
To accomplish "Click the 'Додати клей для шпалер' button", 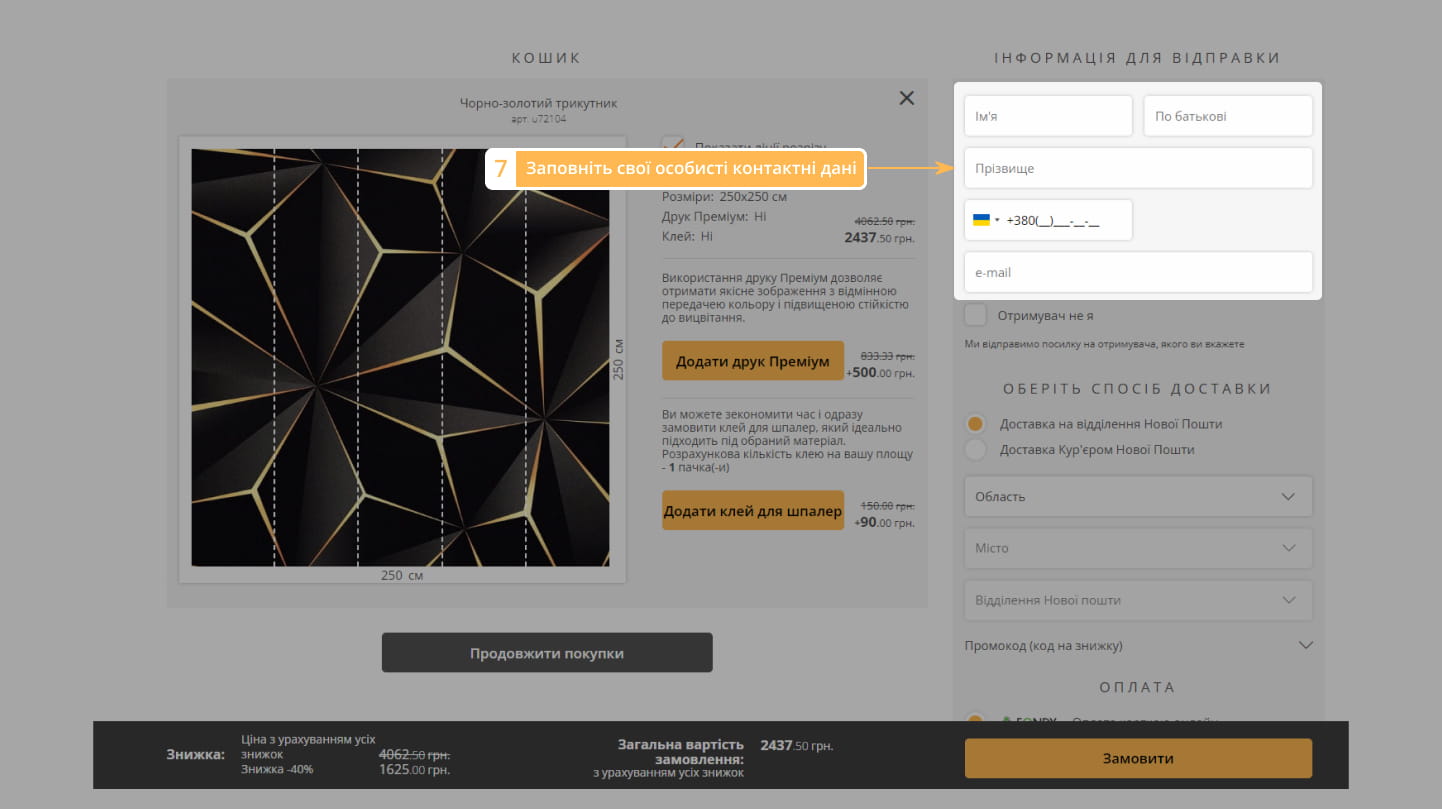I will [x=752, y=511].
